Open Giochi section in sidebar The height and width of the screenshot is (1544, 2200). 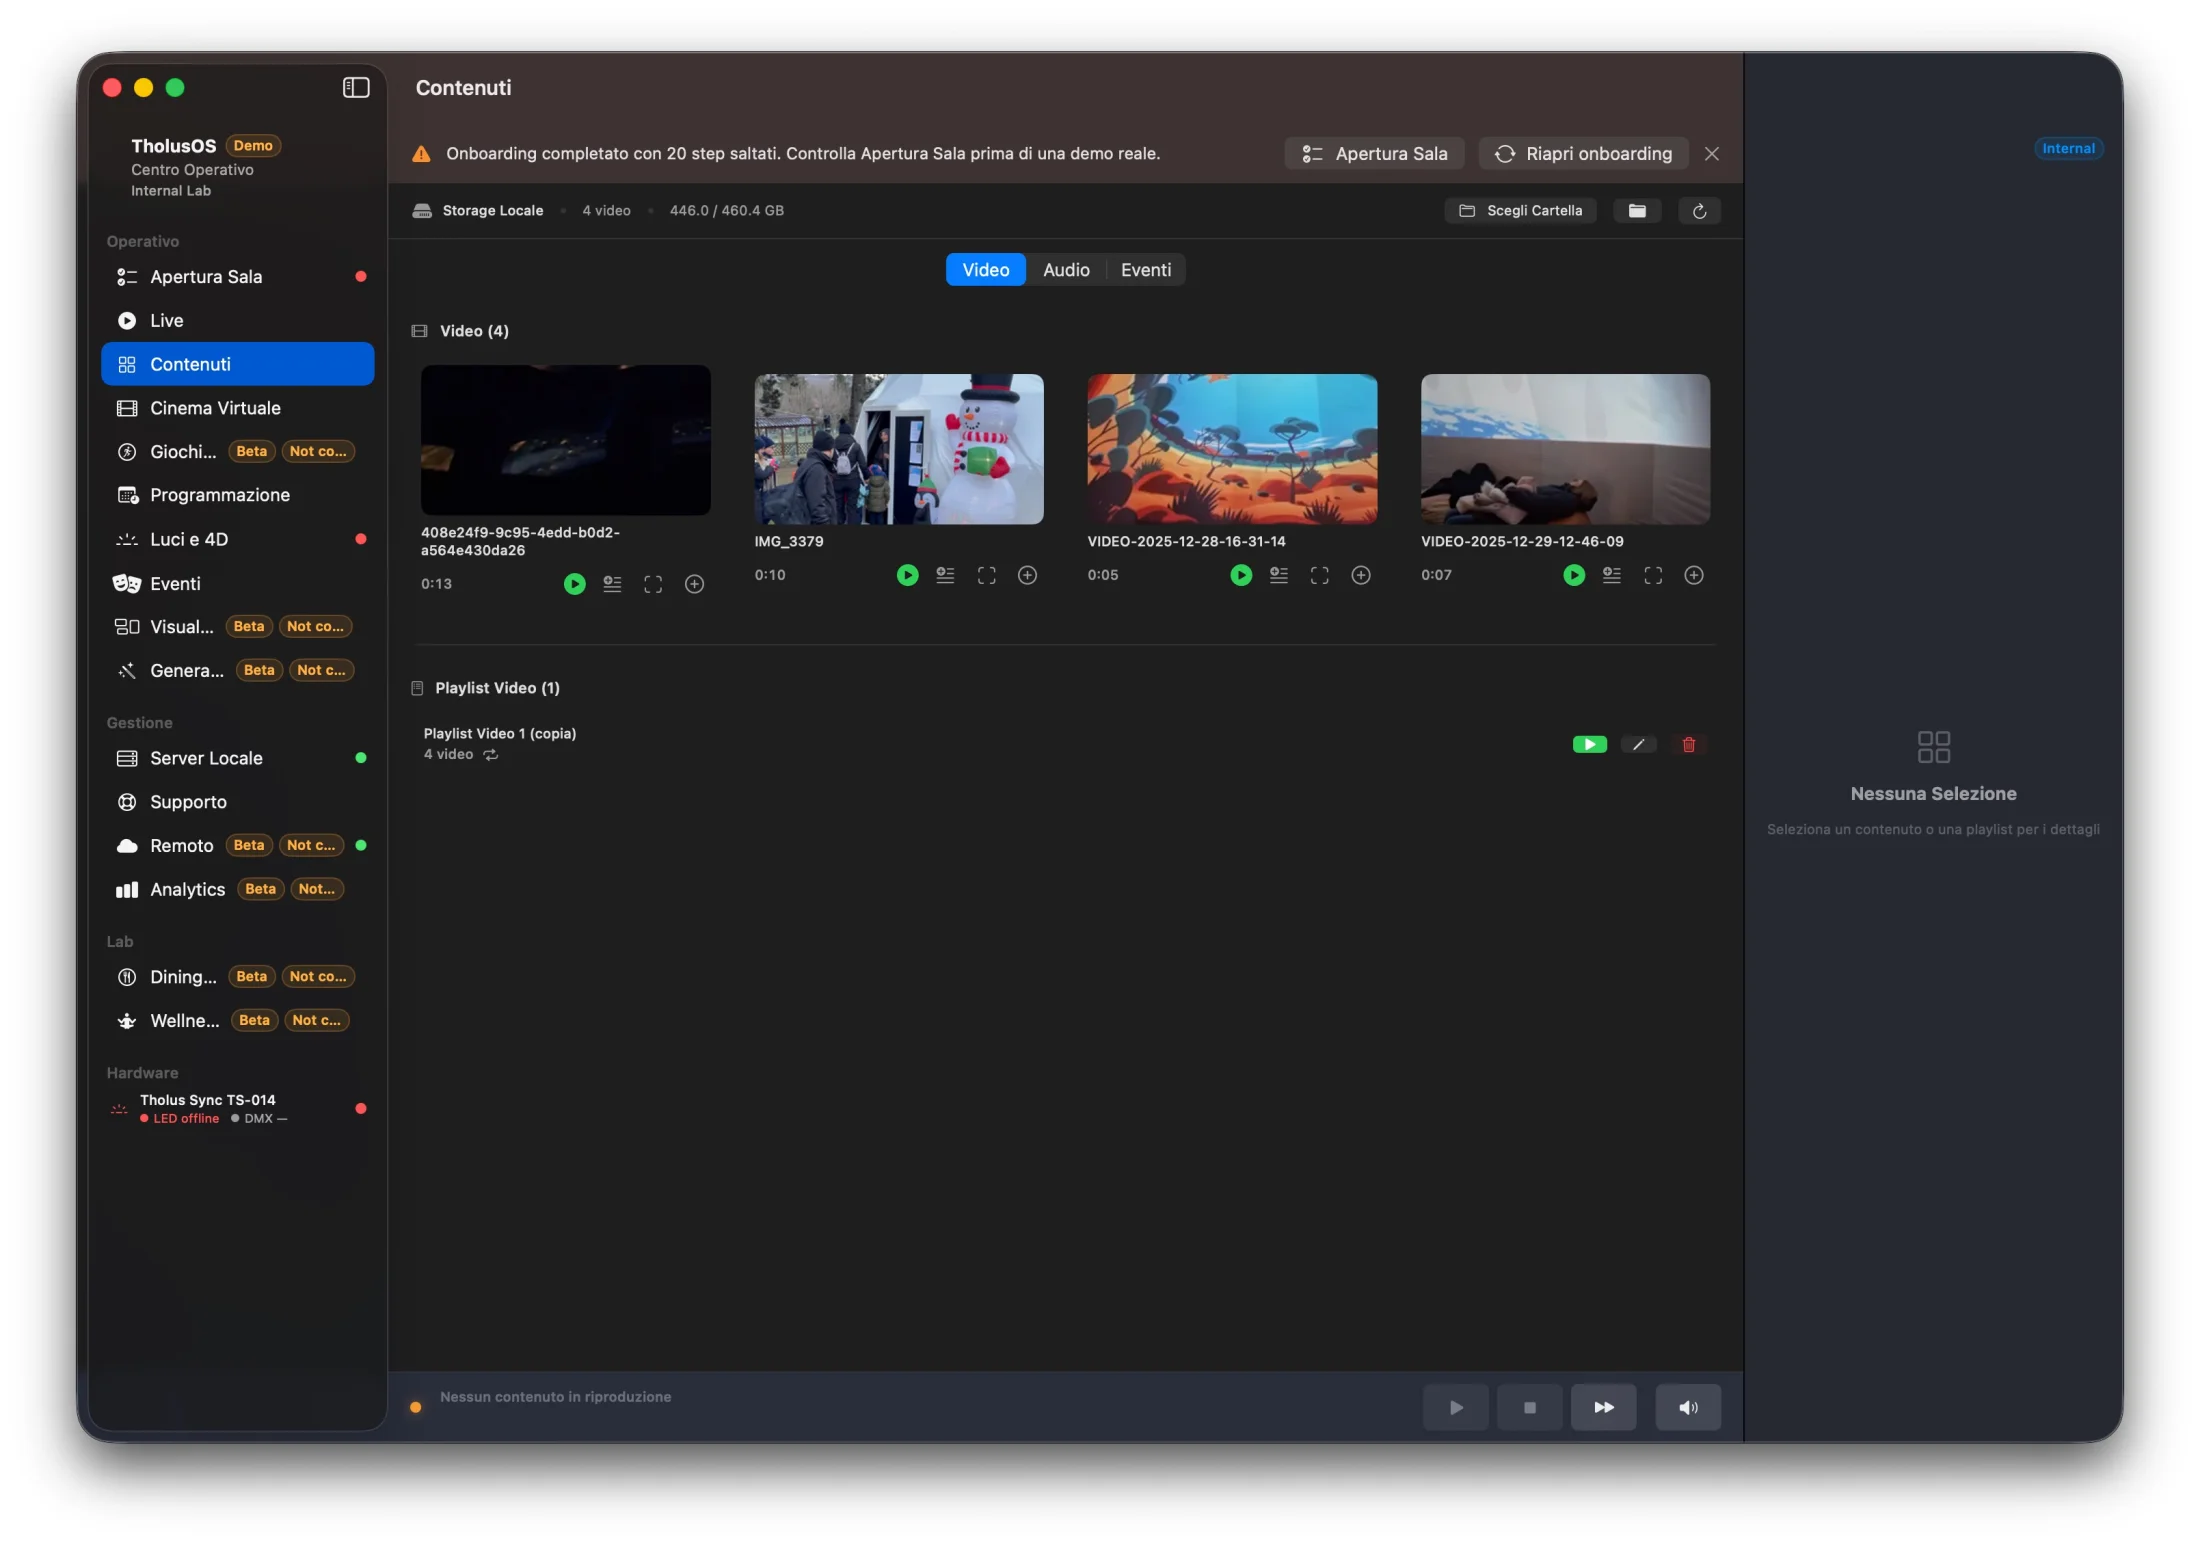pos(237,452)
